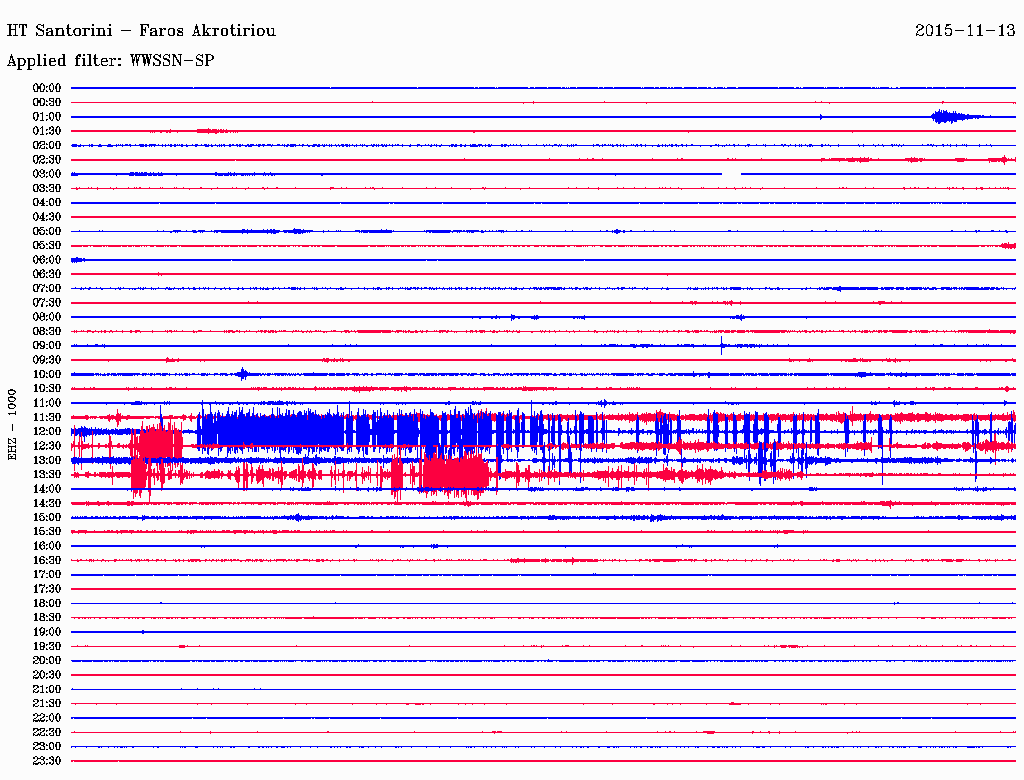
Task: Select the 05:00 time label
Action: pyautogui.click(x=46, y=231)
